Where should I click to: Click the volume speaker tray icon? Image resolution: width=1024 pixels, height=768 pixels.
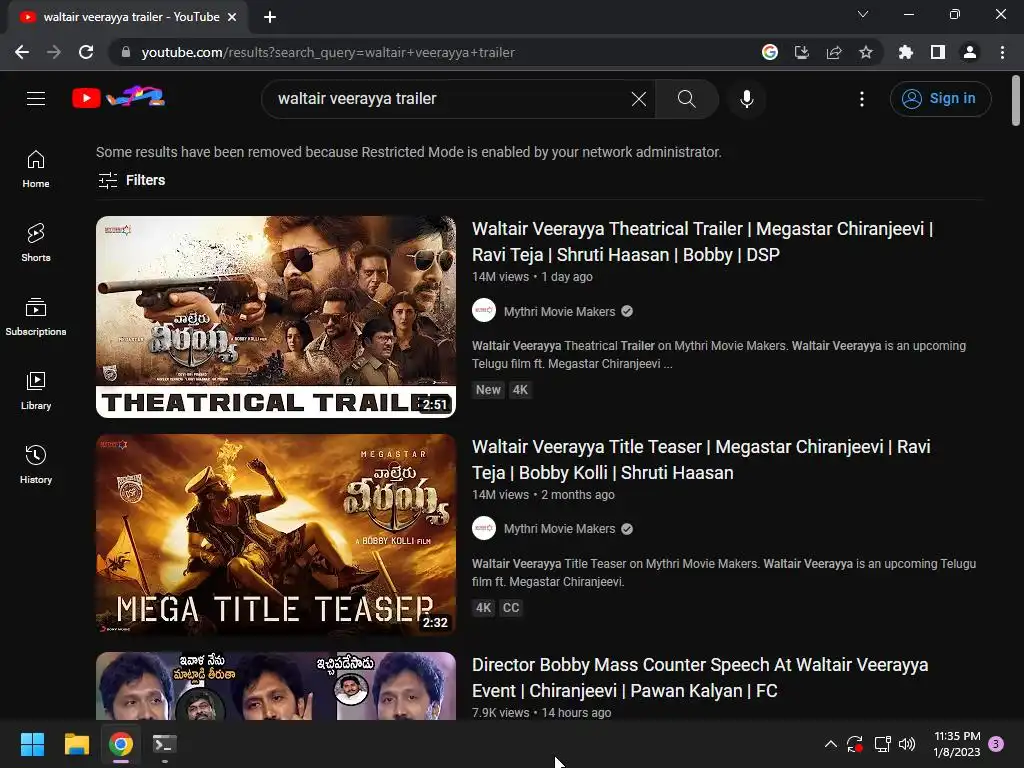click(906, 744)
